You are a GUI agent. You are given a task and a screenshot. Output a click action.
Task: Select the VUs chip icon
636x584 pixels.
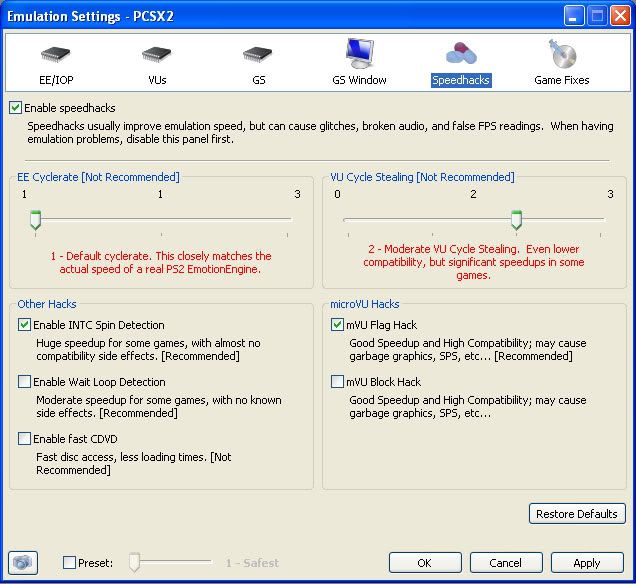157,54
